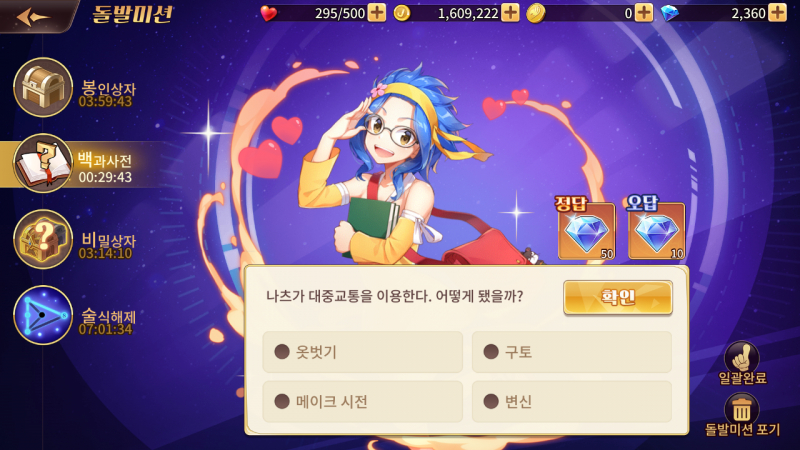The height and width of the screenshot is (450, 800).
Task: Add hearts with the plus button
Action: (377, 13)
